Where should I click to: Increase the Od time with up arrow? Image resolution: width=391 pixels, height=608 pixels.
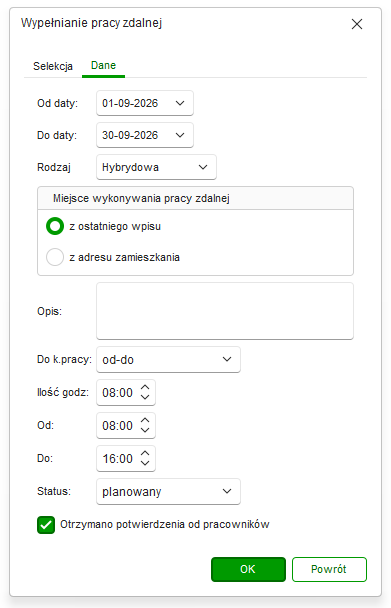click(x=145, y=421)
